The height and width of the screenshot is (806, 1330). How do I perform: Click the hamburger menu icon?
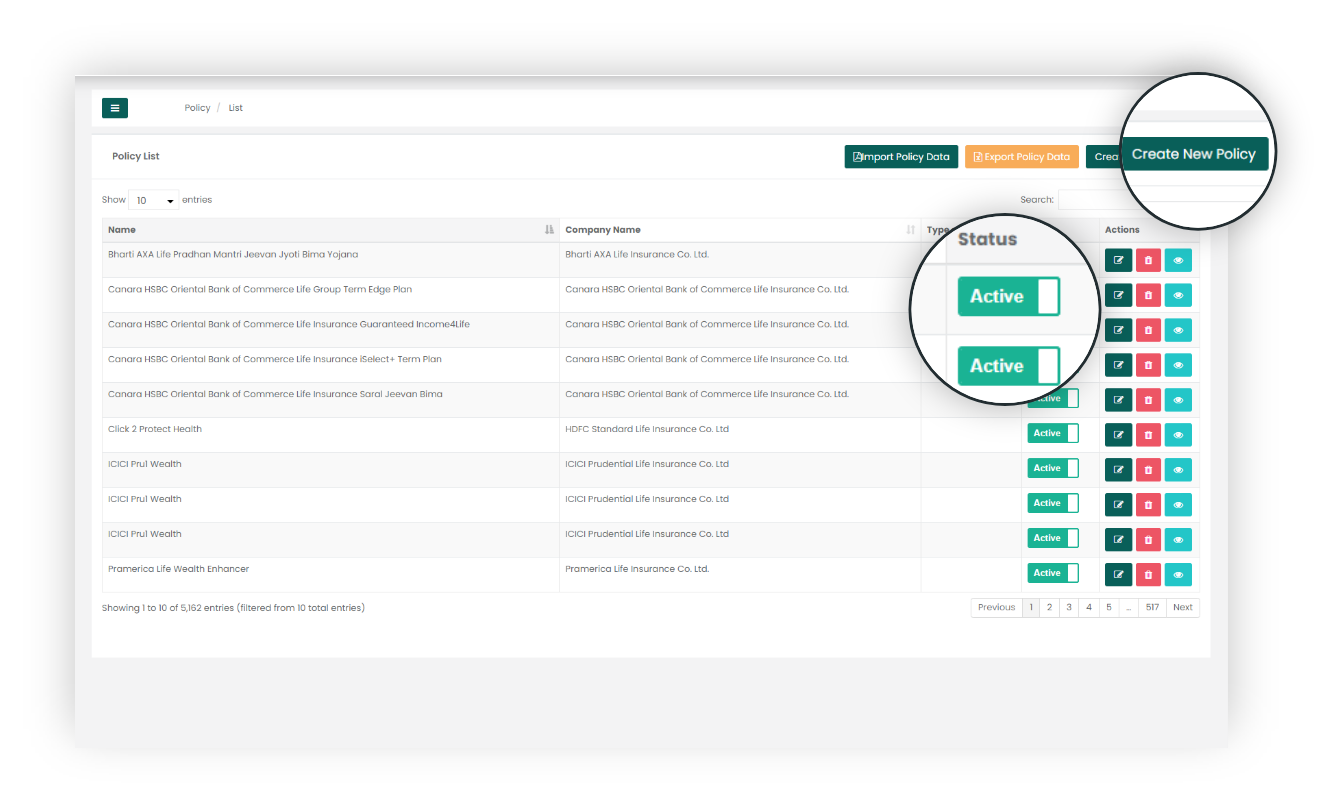tap(114, 108)
